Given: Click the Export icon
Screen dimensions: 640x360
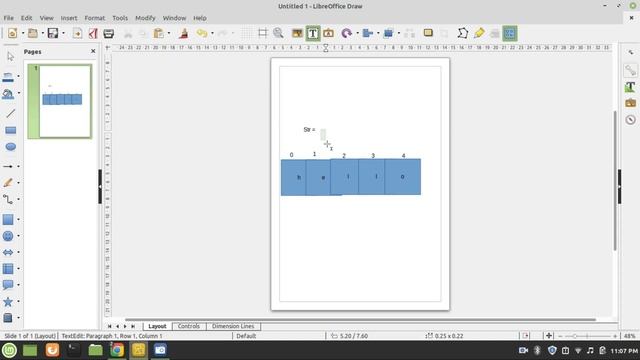Looking at the screenshot, I should tap(77, 33).
